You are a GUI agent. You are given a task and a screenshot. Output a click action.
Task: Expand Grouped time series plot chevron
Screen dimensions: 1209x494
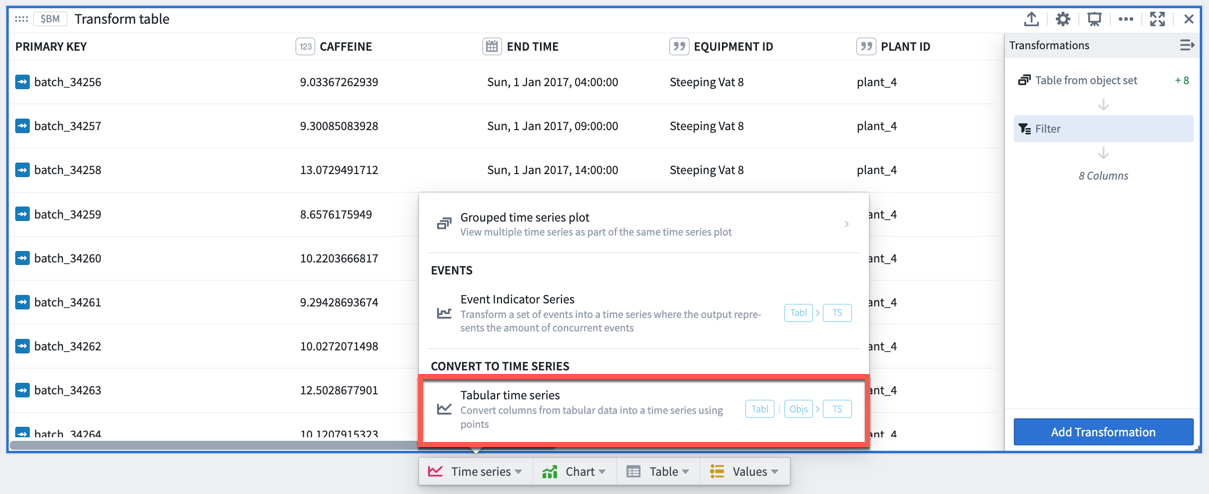(x=847, y=224)
